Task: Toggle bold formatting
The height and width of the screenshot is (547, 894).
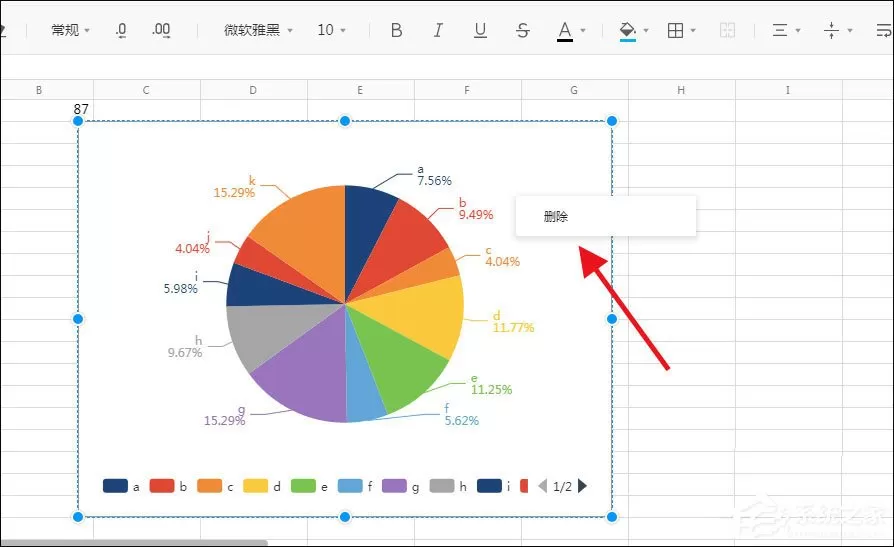Action: (396, 30)
